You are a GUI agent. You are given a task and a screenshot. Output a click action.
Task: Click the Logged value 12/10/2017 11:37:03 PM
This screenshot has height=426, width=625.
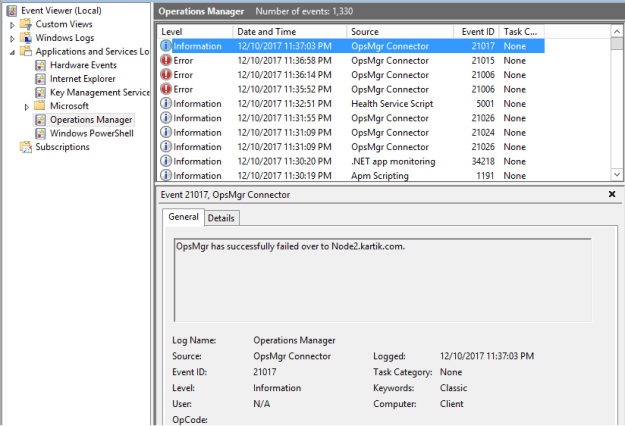[x=487, y=356]
